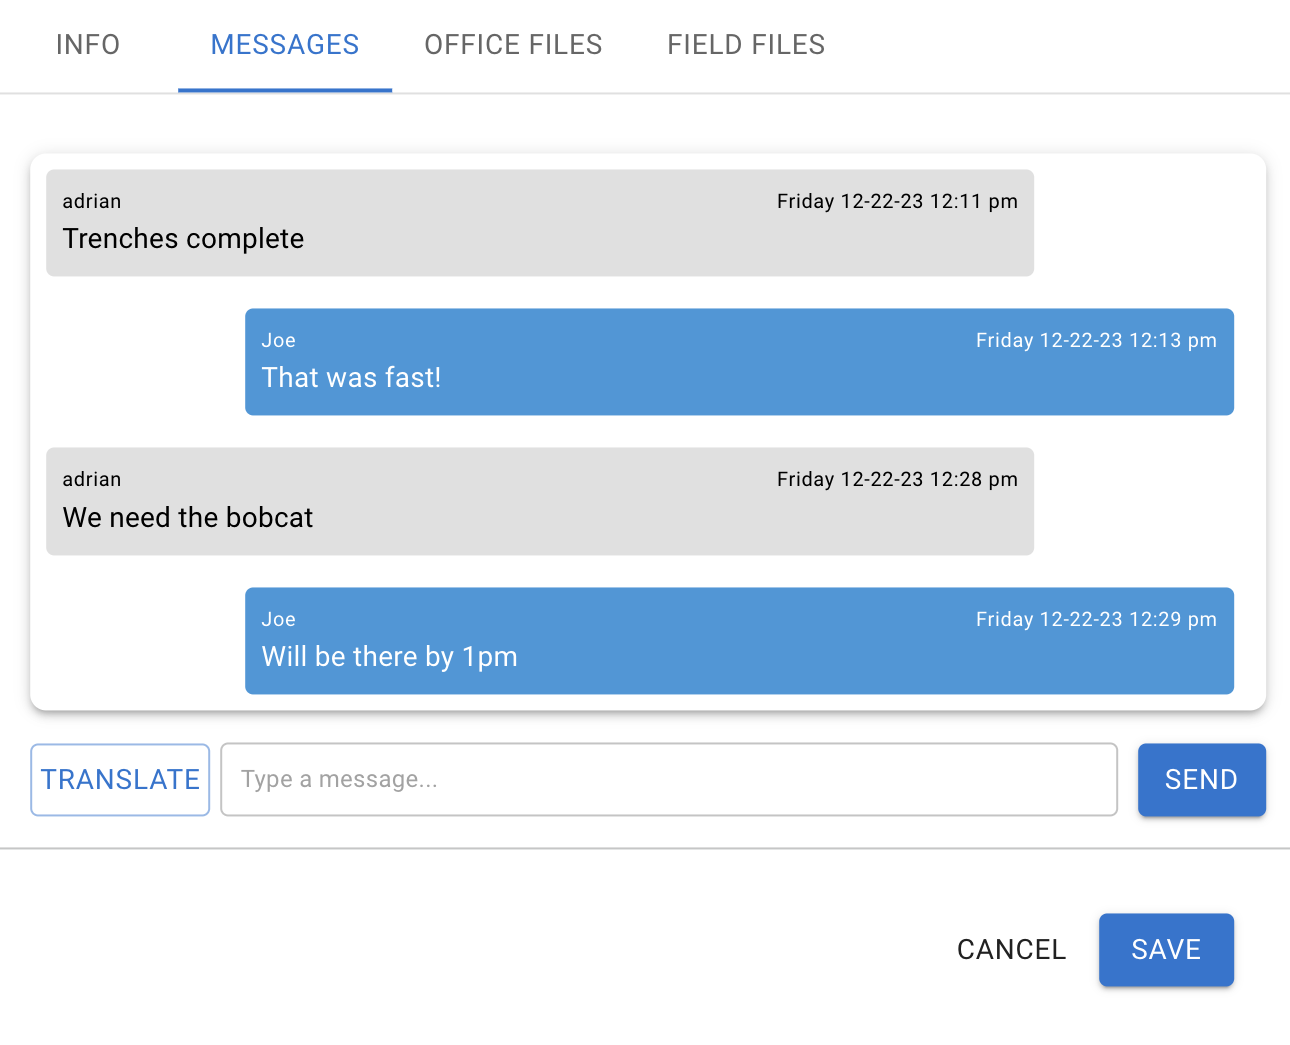Click sender name adrian on bobcat message
The image size is (1290, 1045).
click(x=92, y=479)
